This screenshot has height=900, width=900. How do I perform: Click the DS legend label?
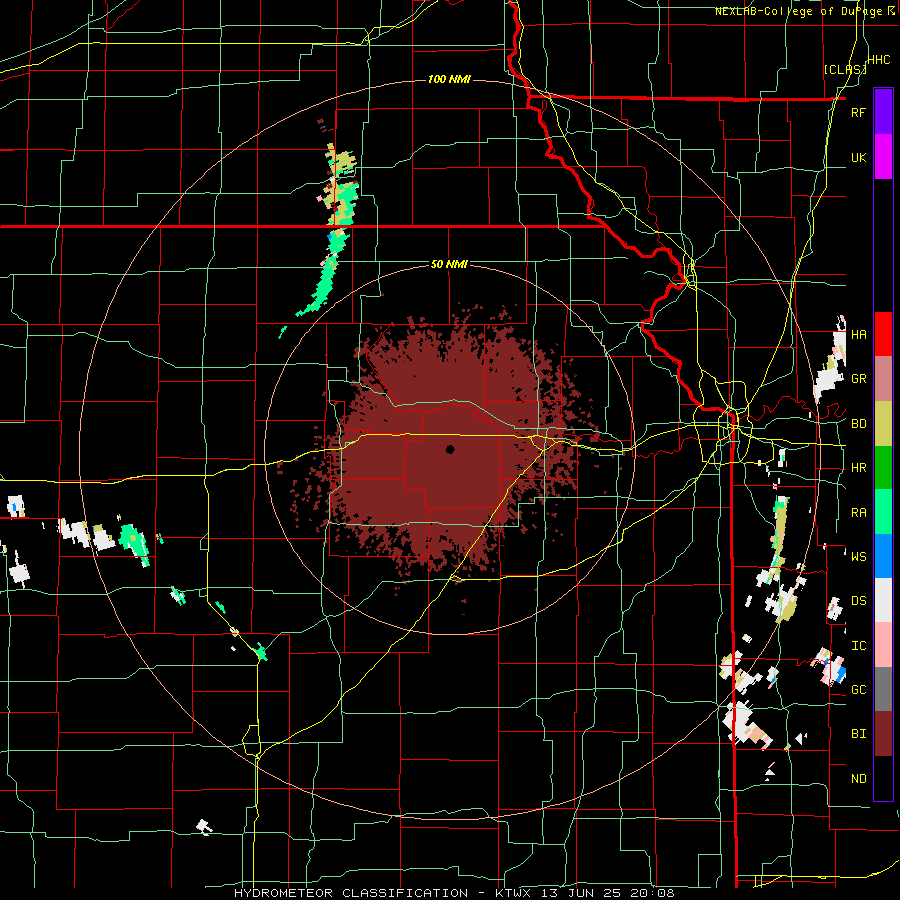858,601
